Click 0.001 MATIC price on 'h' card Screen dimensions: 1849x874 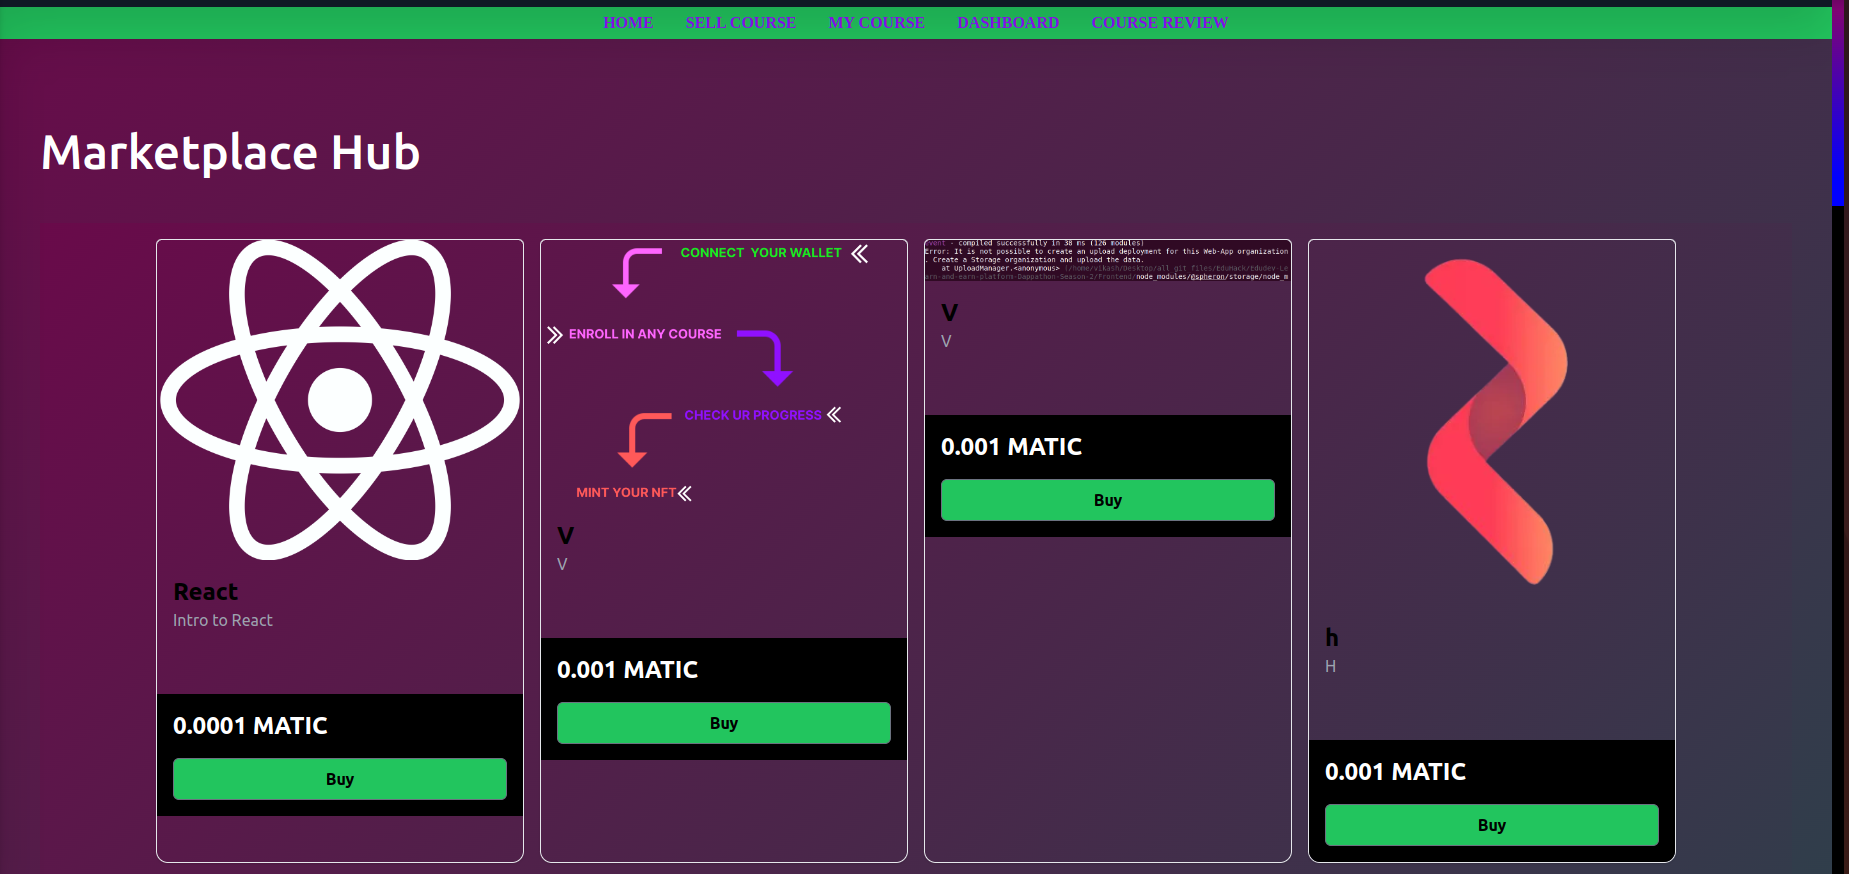pyautogui.click(x=1395, y=772)
